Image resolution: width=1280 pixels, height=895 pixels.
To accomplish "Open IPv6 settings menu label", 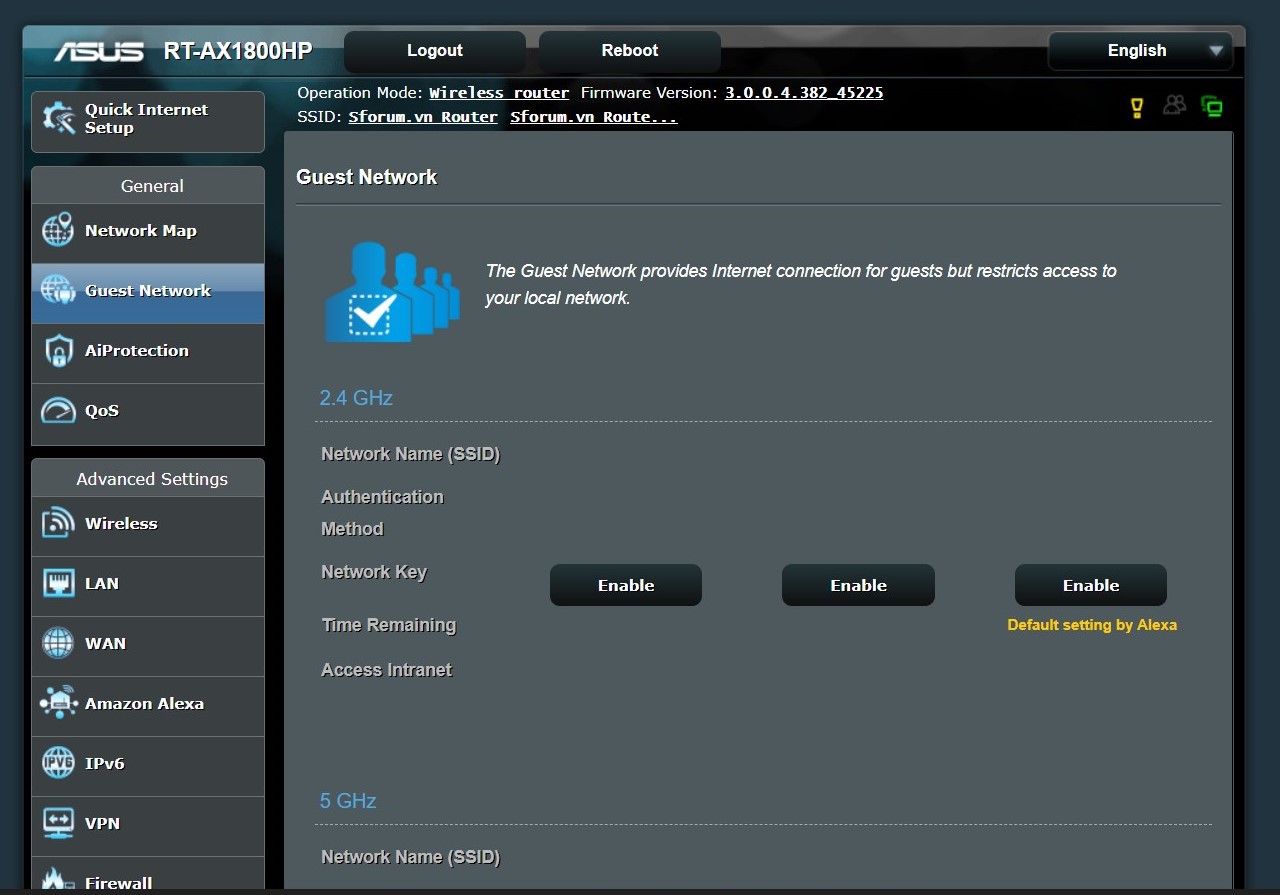I will point(105,764).
